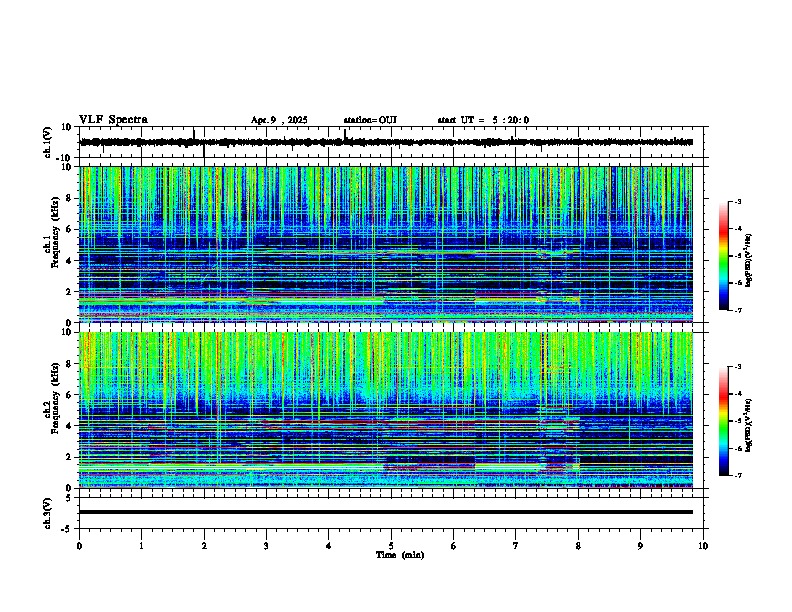Click the "-3" label on ch.1 color bar
The image size is (792, 612).
click(738, 201)
